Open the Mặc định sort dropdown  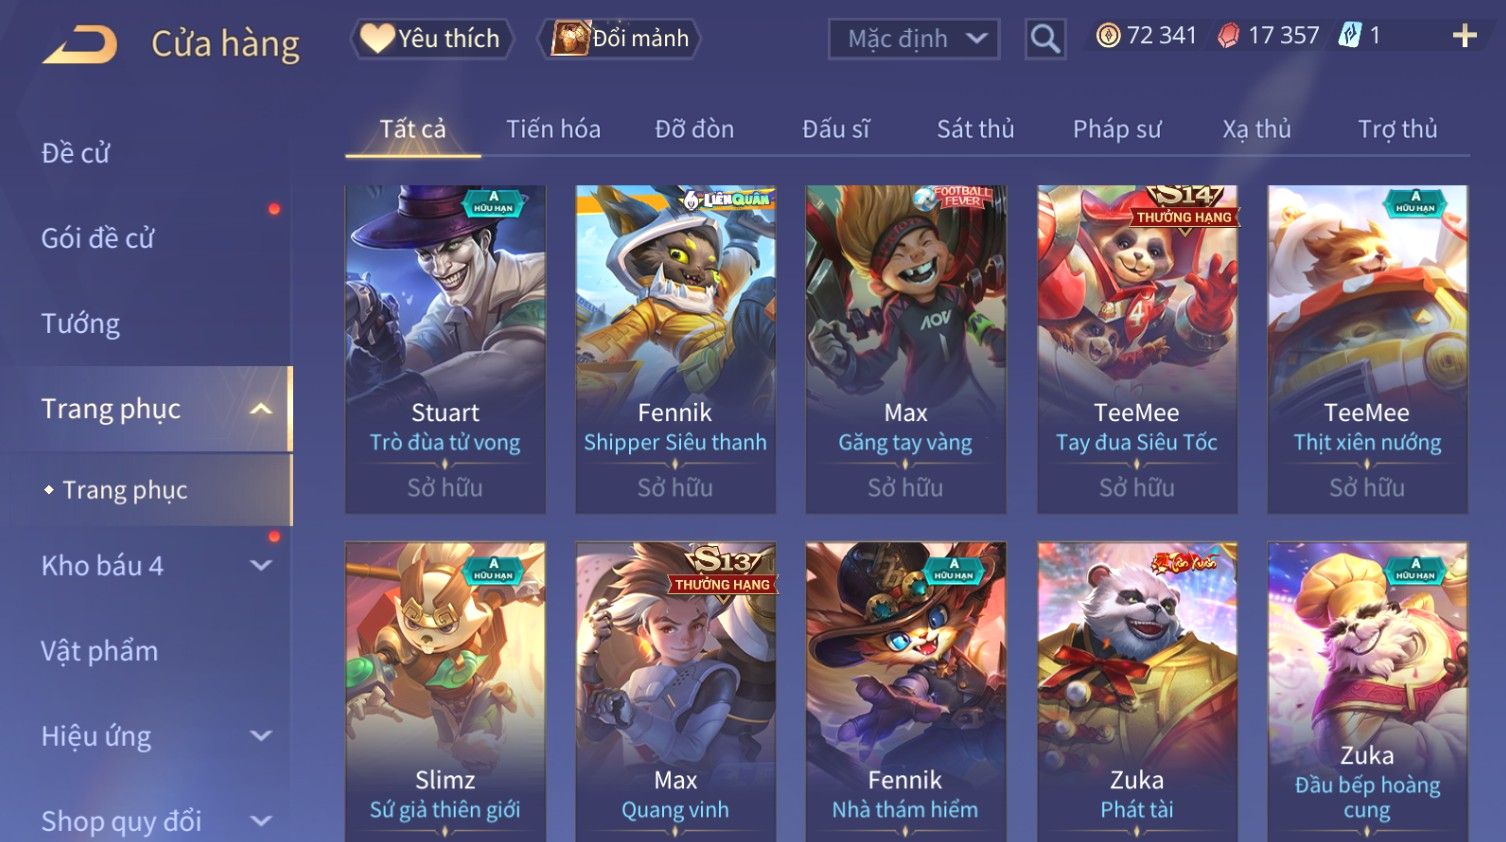click(914, 39)
